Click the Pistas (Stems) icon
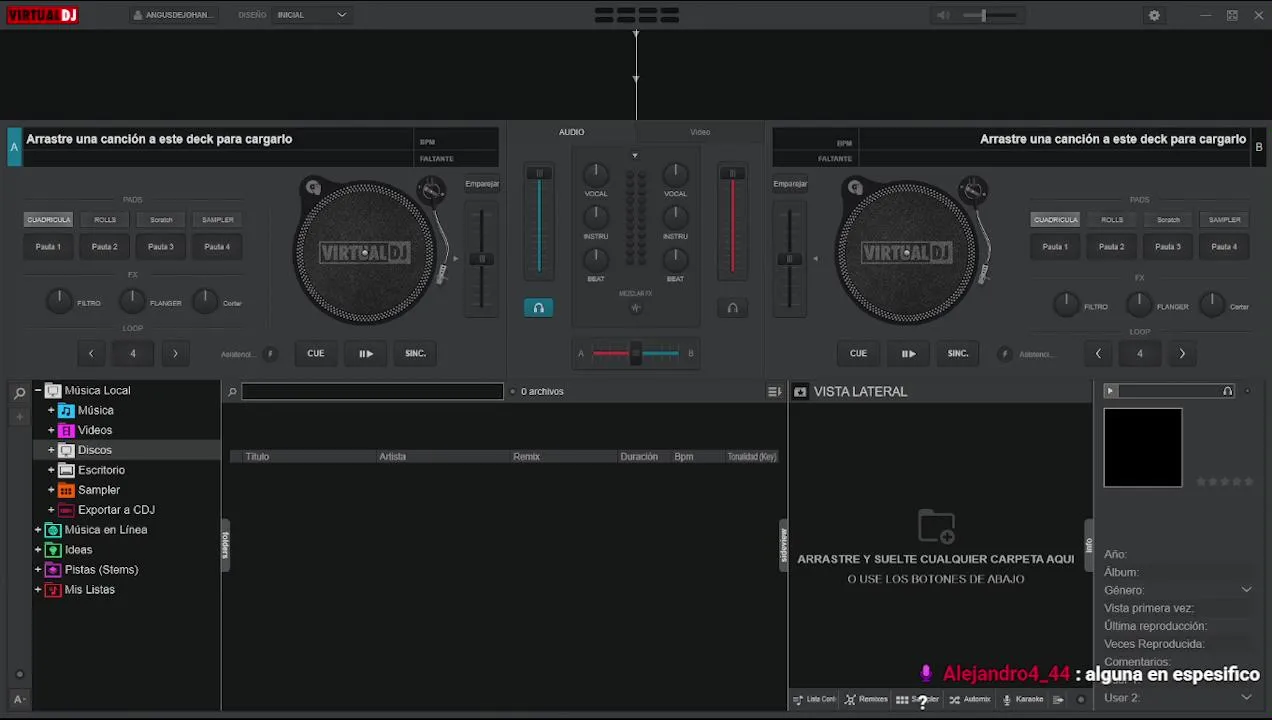This screenshot has height=720, width=1272. [53, 570]
